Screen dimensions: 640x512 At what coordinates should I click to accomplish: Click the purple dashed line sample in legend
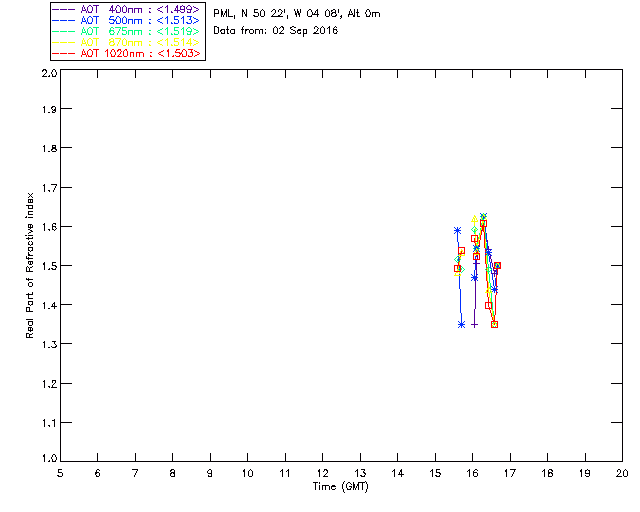[64, 9]
